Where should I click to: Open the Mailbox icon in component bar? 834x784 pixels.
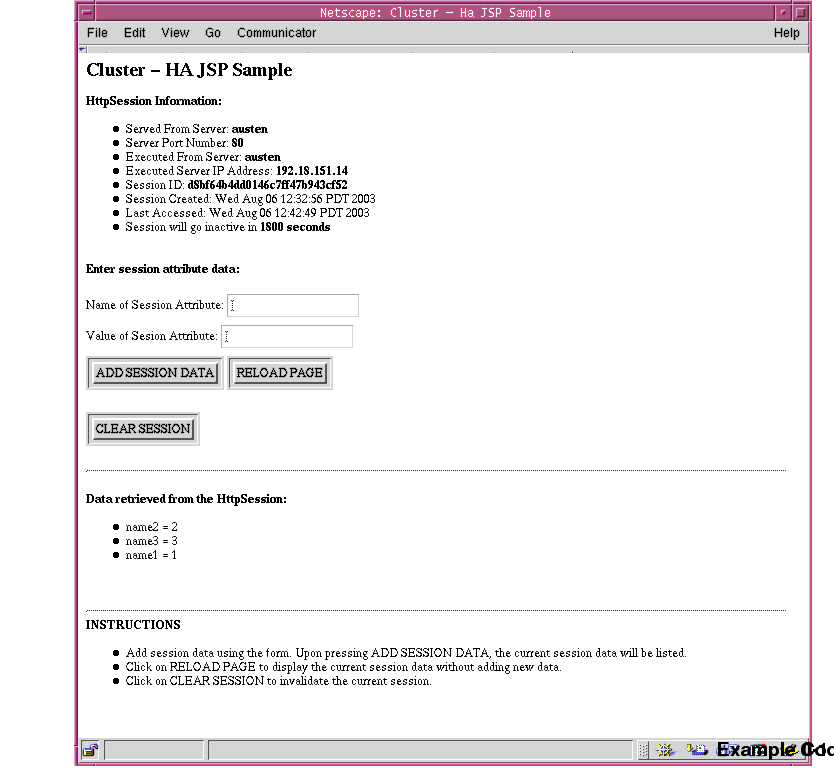click(x=699, y=750)
